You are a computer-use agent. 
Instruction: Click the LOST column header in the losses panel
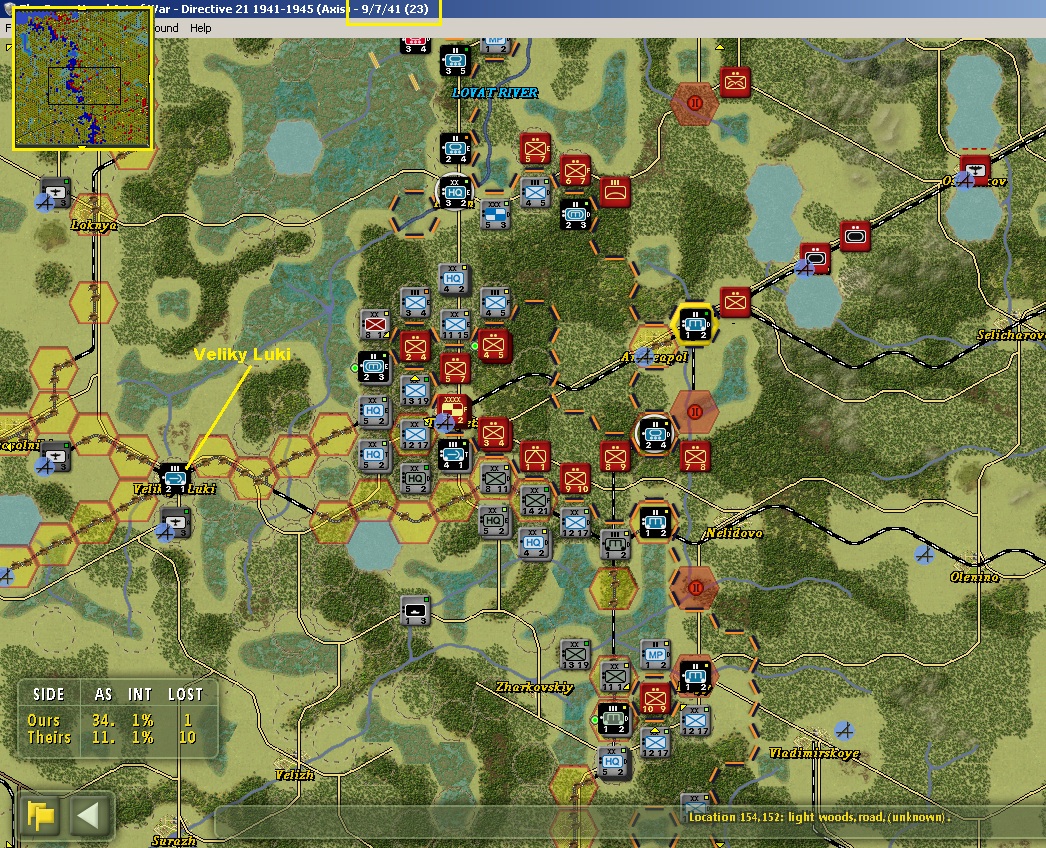185,695
